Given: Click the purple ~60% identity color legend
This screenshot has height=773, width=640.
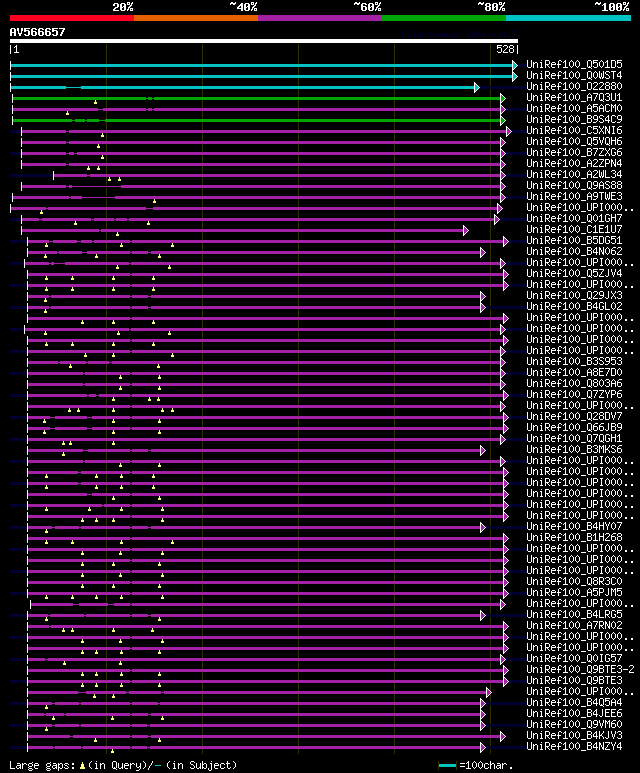Looking at the screenshot, I should [x=320, y=18].
